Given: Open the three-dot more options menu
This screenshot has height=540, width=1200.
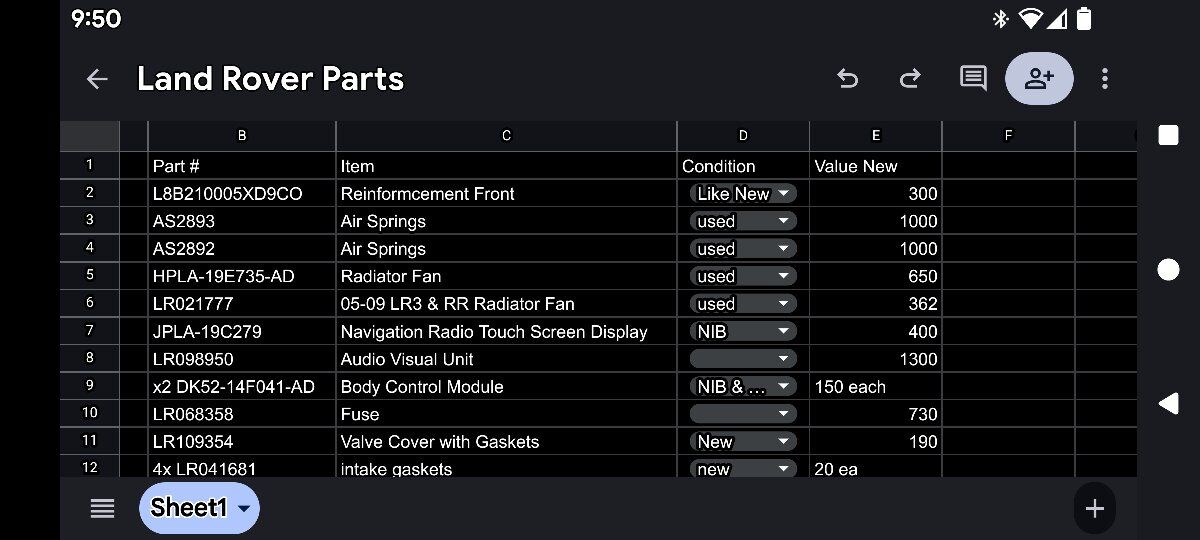Looking at the screenshot, I should (1105, 79).
